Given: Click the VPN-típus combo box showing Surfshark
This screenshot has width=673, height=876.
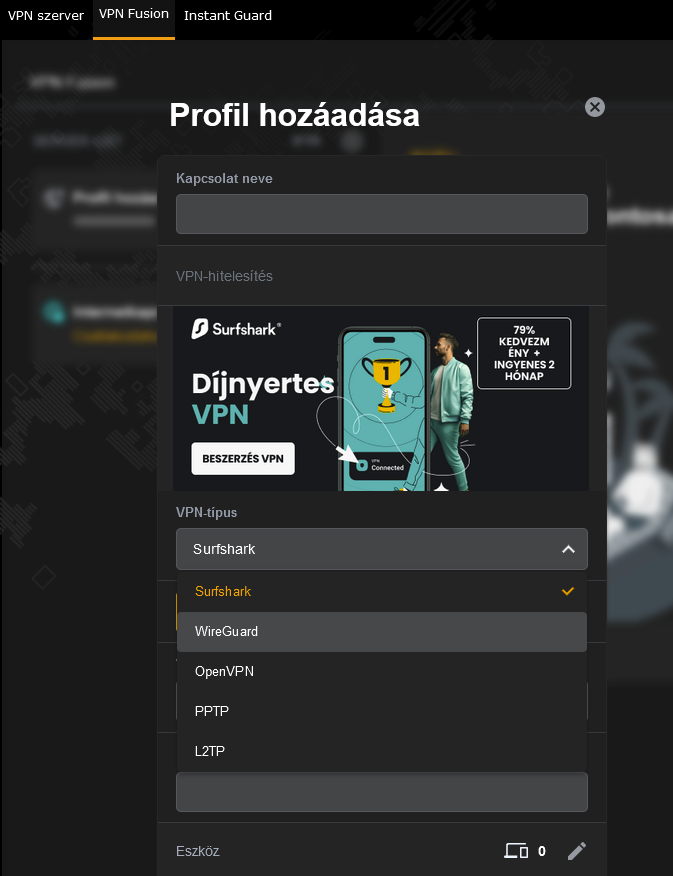Looking at the screenshot, I should (x=382, y=549).
